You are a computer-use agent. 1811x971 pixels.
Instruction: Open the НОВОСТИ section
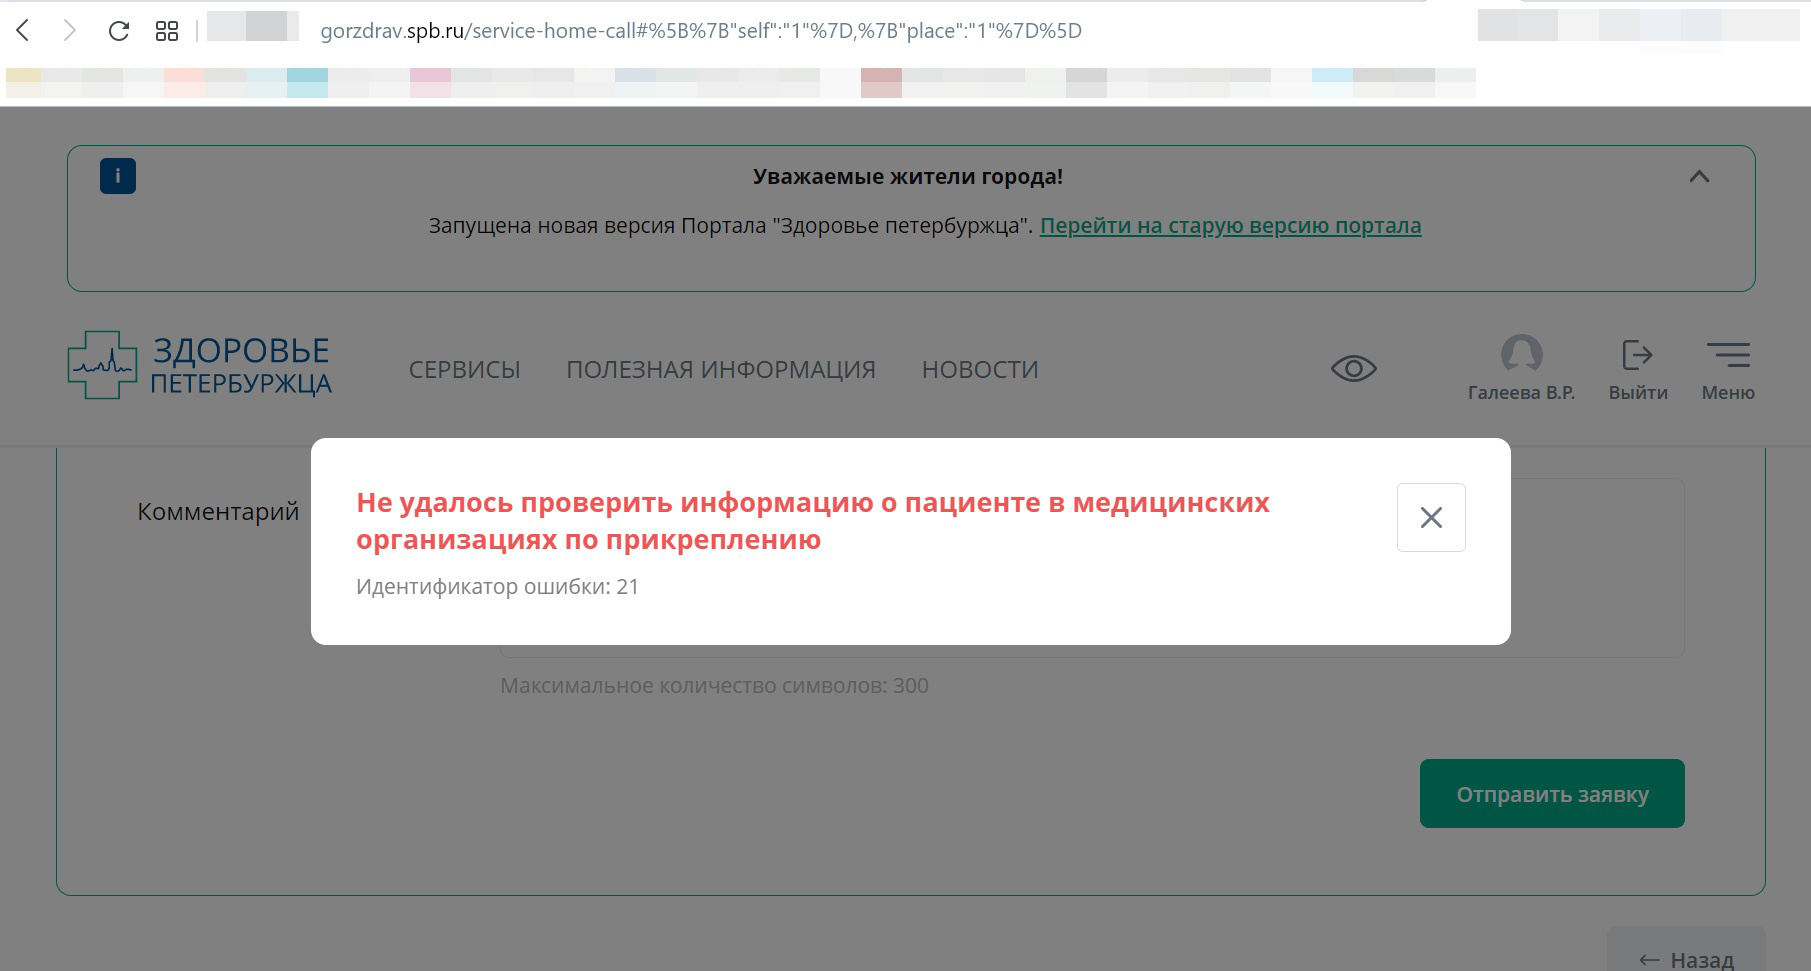click(980, 370)
